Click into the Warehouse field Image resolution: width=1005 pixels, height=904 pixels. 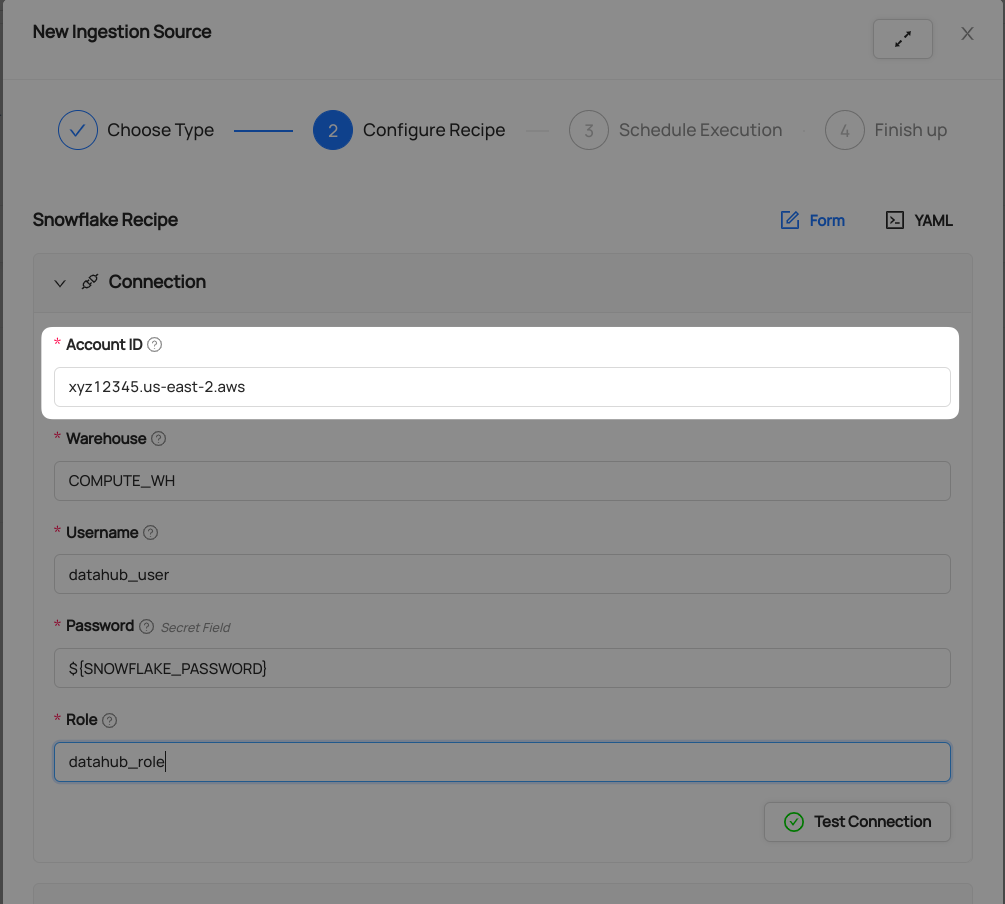pyautogui.click(x=502, y=481)
